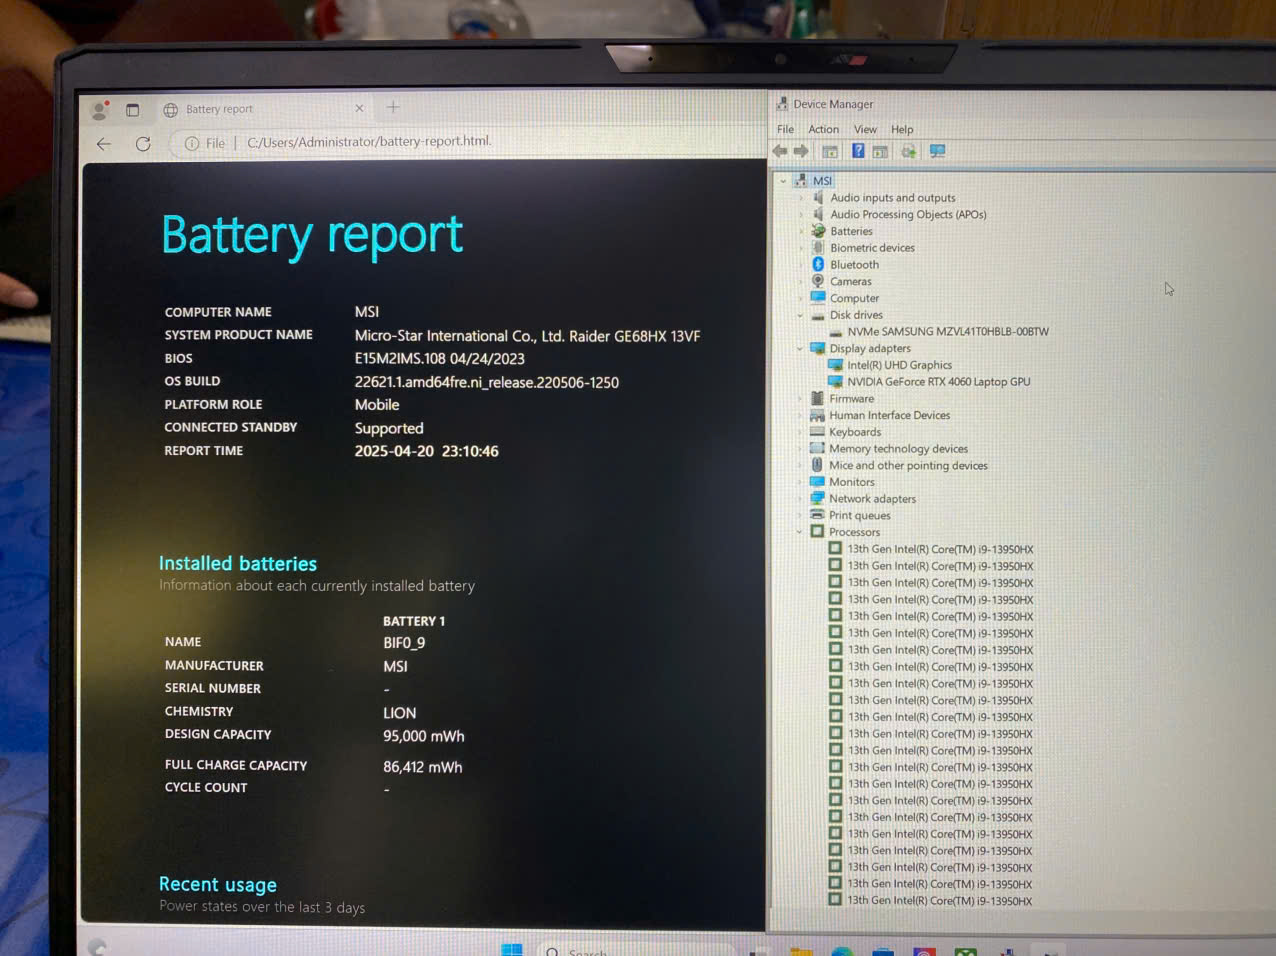Screen dimensions: 1276x956
Task: Select the Biometric devices icon
Action: tap(818, 248)
